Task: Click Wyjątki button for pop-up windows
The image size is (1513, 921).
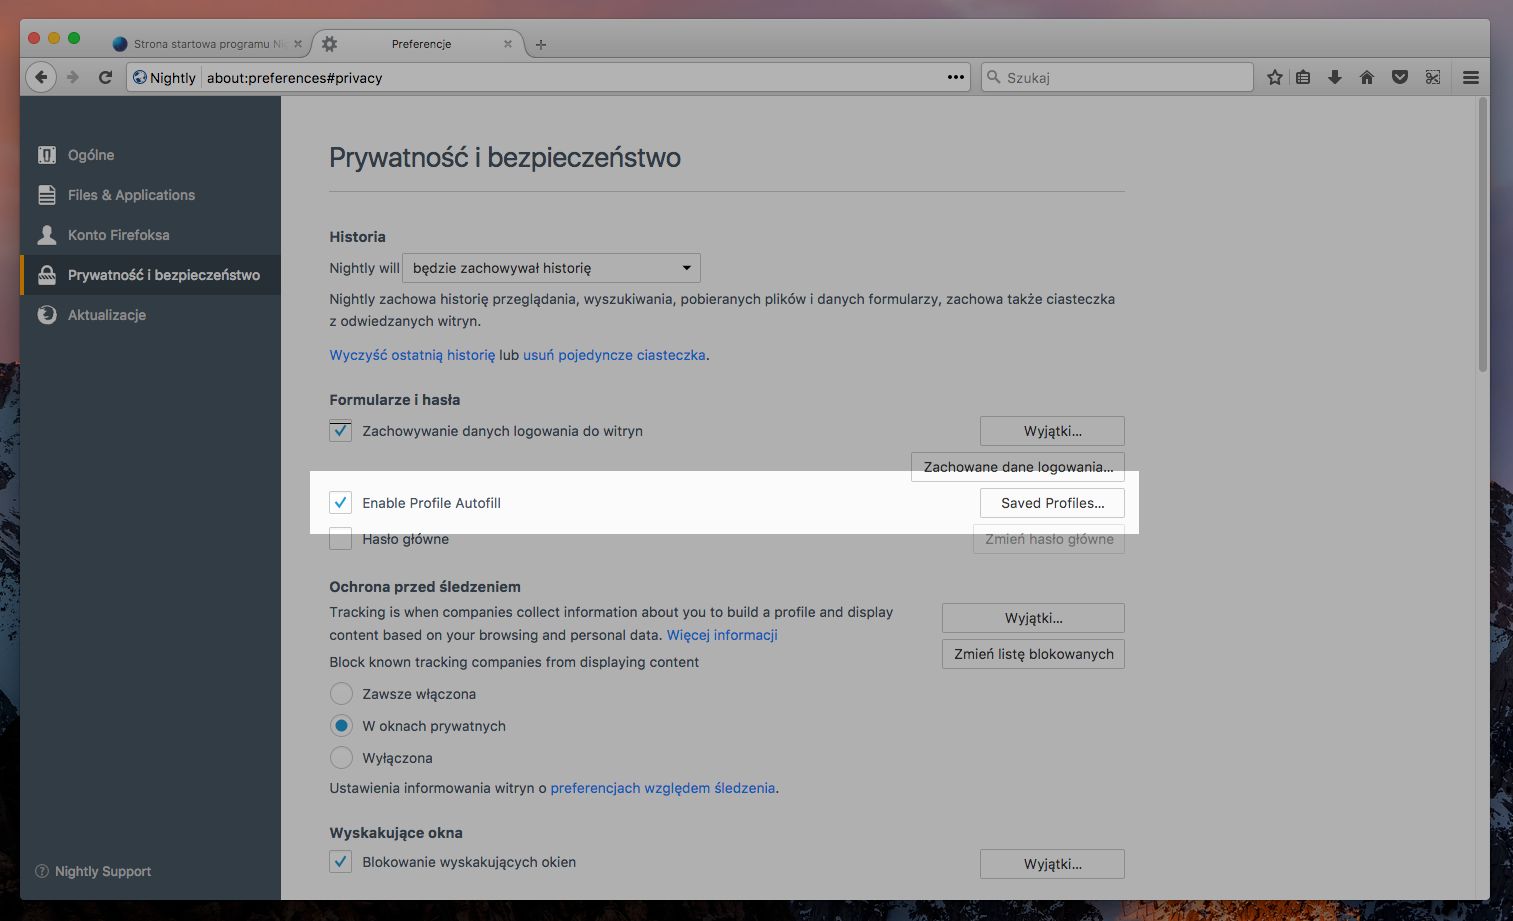Action: click(1052, 864)
